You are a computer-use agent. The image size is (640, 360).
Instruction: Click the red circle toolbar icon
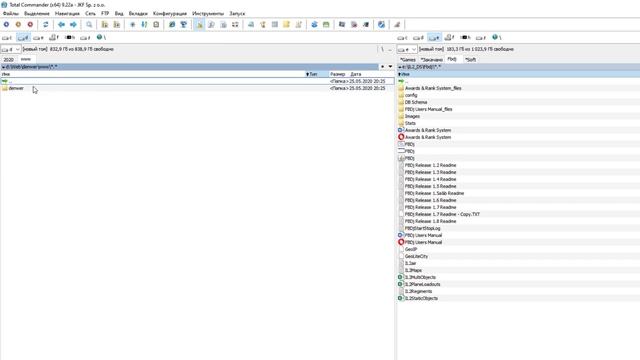tap(30, 24)
